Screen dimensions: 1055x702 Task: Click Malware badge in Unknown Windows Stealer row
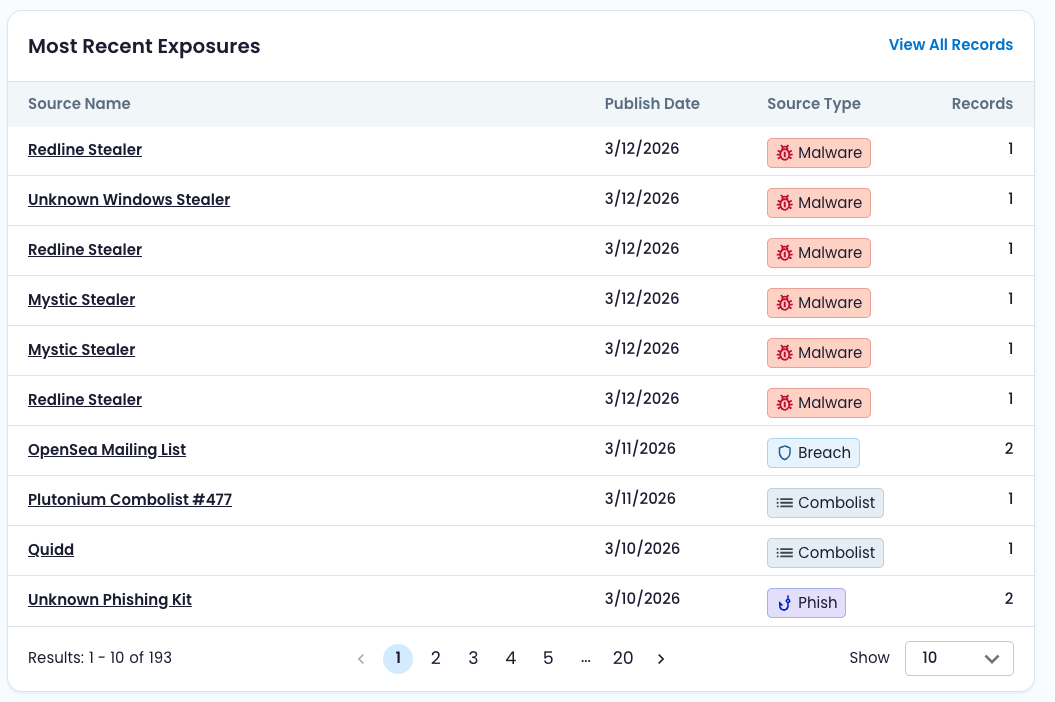pos(818,203)
